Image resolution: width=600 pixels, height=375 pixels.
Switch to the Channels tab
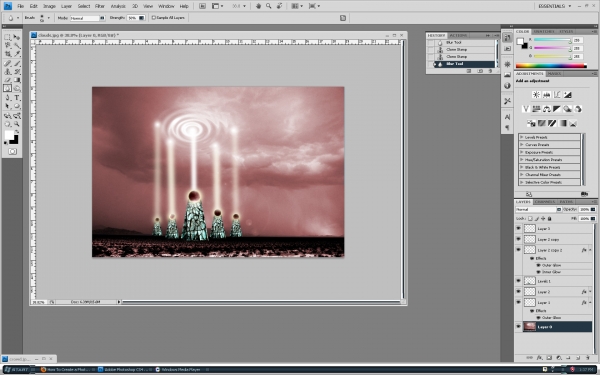tap(545, 202)
